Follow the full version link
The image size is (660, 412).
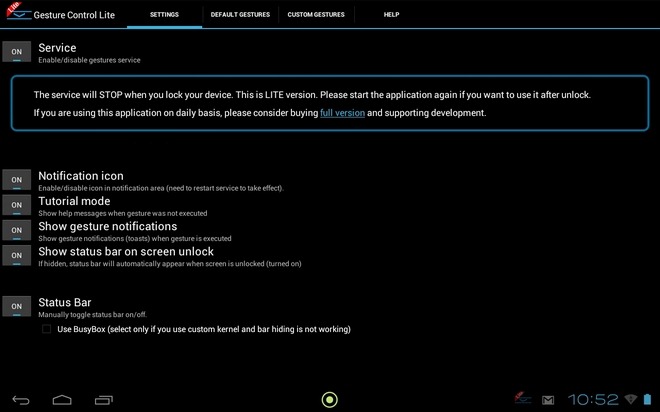point(342,113)
